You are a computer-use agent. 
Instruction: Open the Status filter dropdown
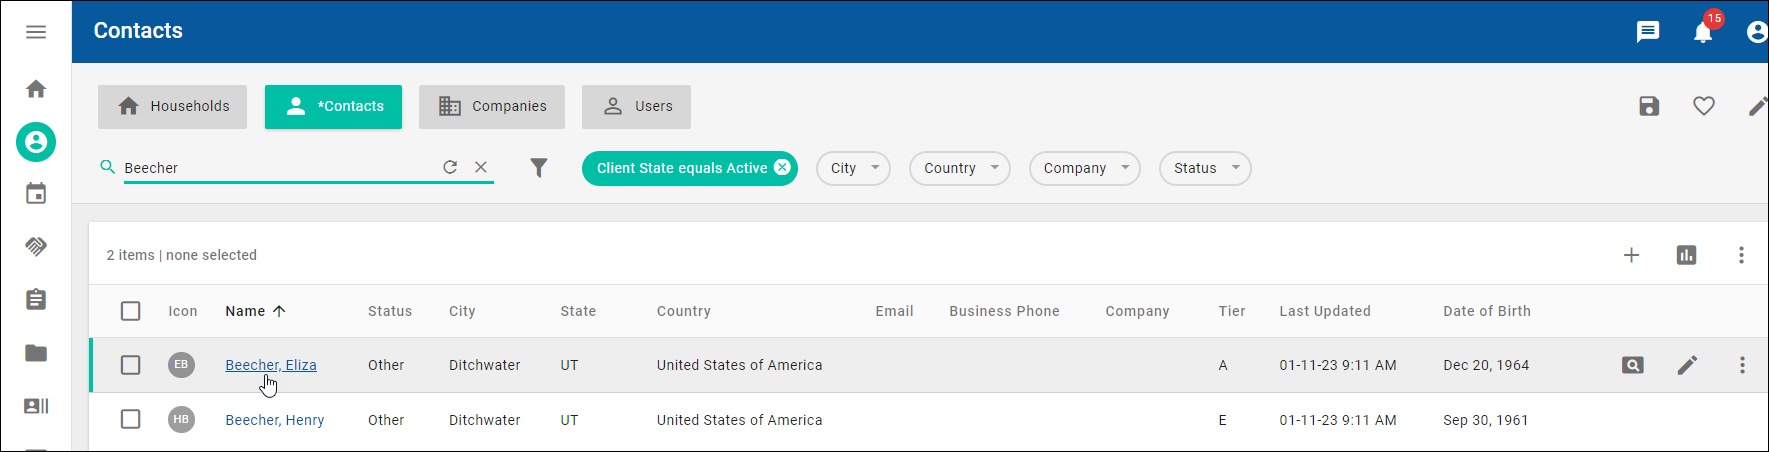pos(1204,168)
